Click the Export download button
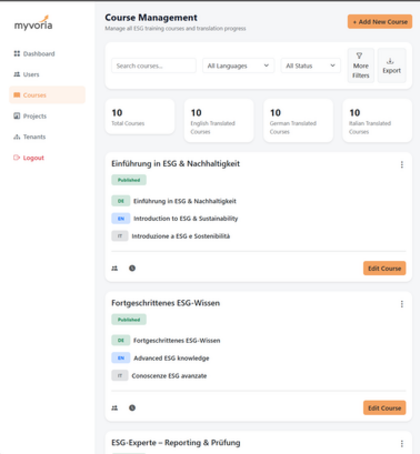This screenshot has height=454, width=420. pos(392,65)
